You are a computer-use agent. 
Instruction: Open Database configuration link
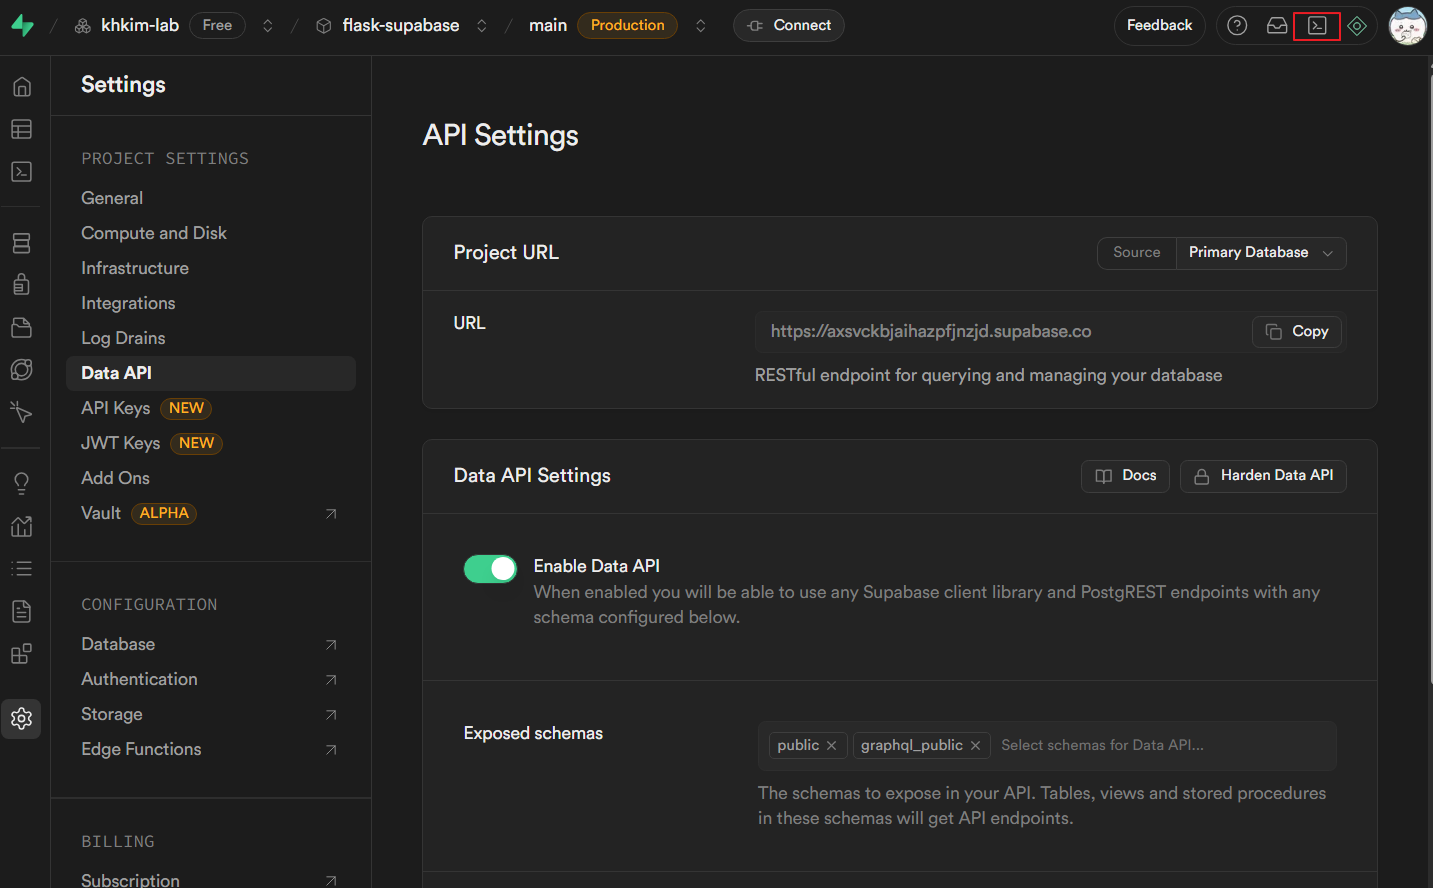coord(211,644)
